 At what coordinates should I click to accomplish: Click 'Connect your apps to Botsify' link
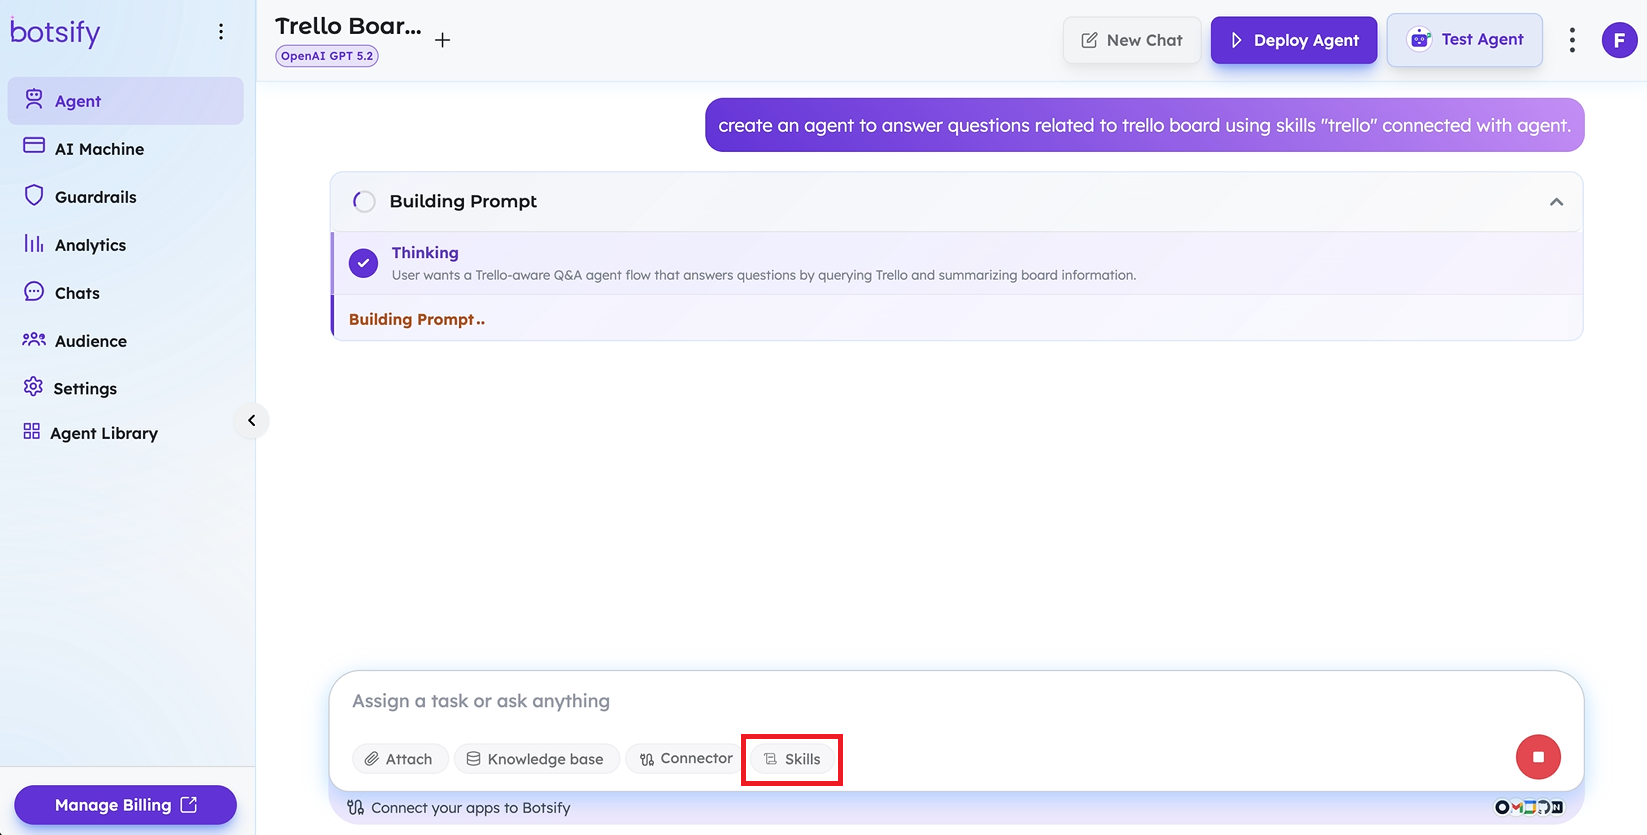[x=459, y=808]
